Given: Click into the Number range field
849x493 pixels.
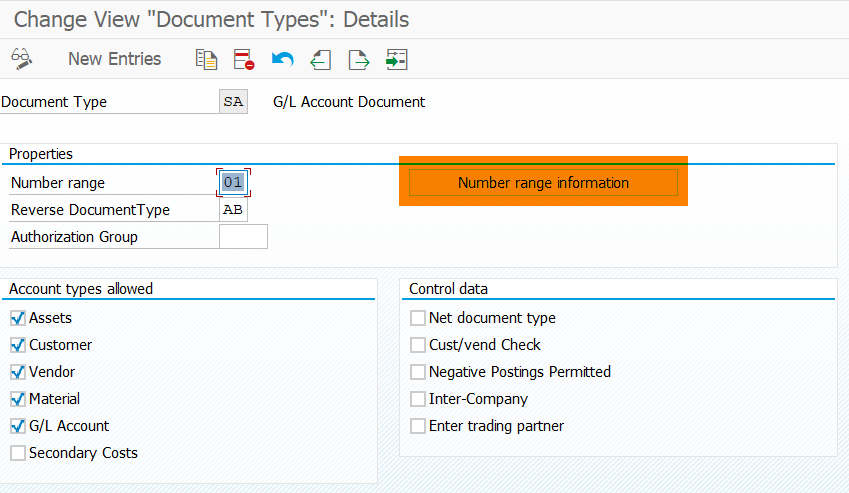Looking at the screenshot, I should point(233,183).
